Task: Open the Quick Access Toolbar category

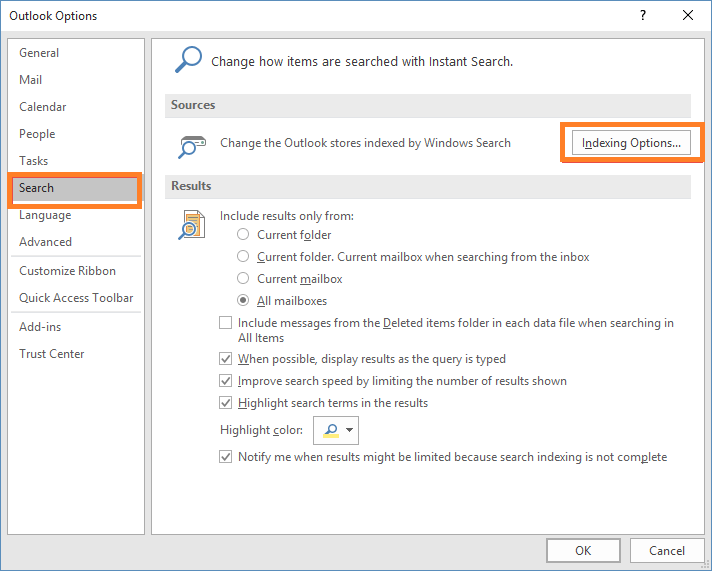Action: 75,298
